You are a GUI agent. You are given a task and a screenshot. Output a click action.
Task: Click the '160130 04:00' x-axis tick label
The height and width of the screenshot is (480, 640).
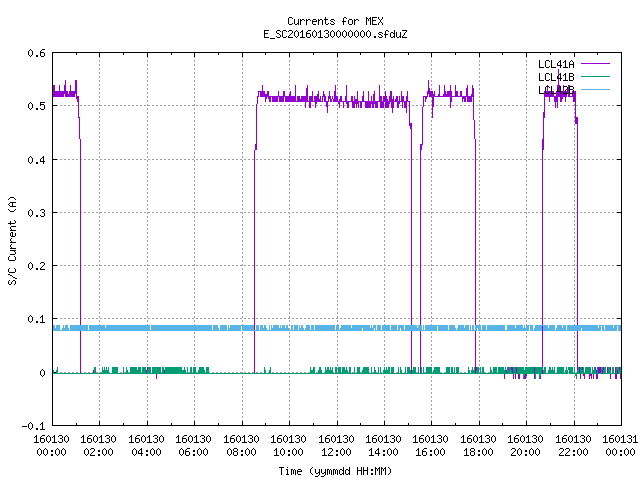tap(146, 446)
